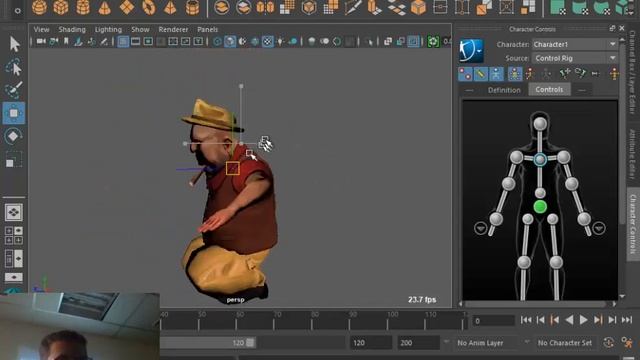The image size is (640, 360).
Task: Activate the Move tool in the toolbox
Action: click(13, 113)
